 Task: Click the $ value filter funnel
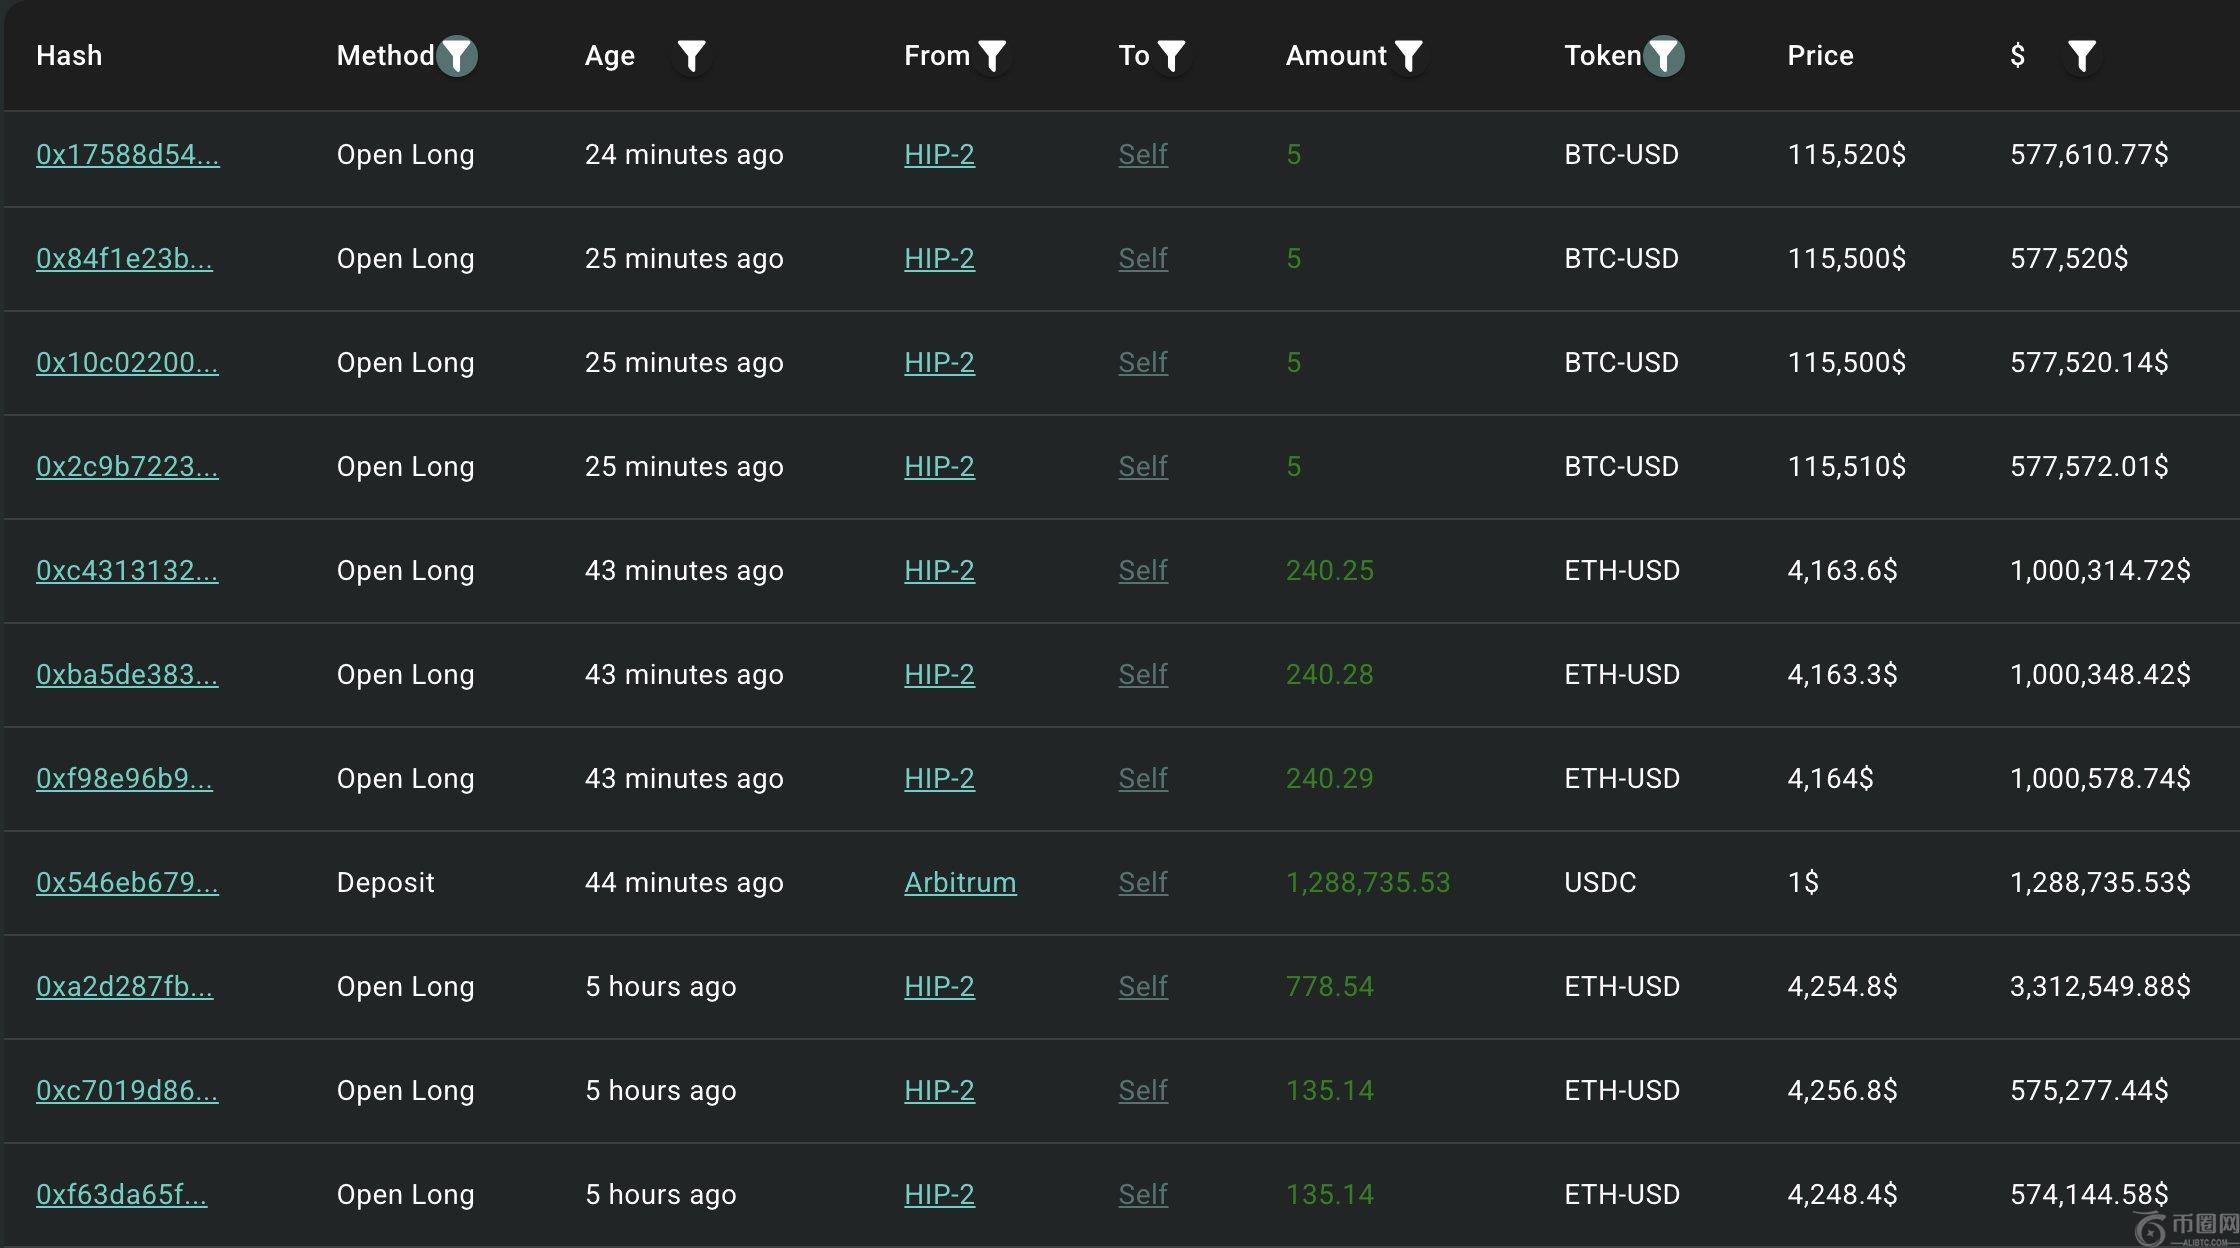pyautogui.click(x=2082, y=56)
